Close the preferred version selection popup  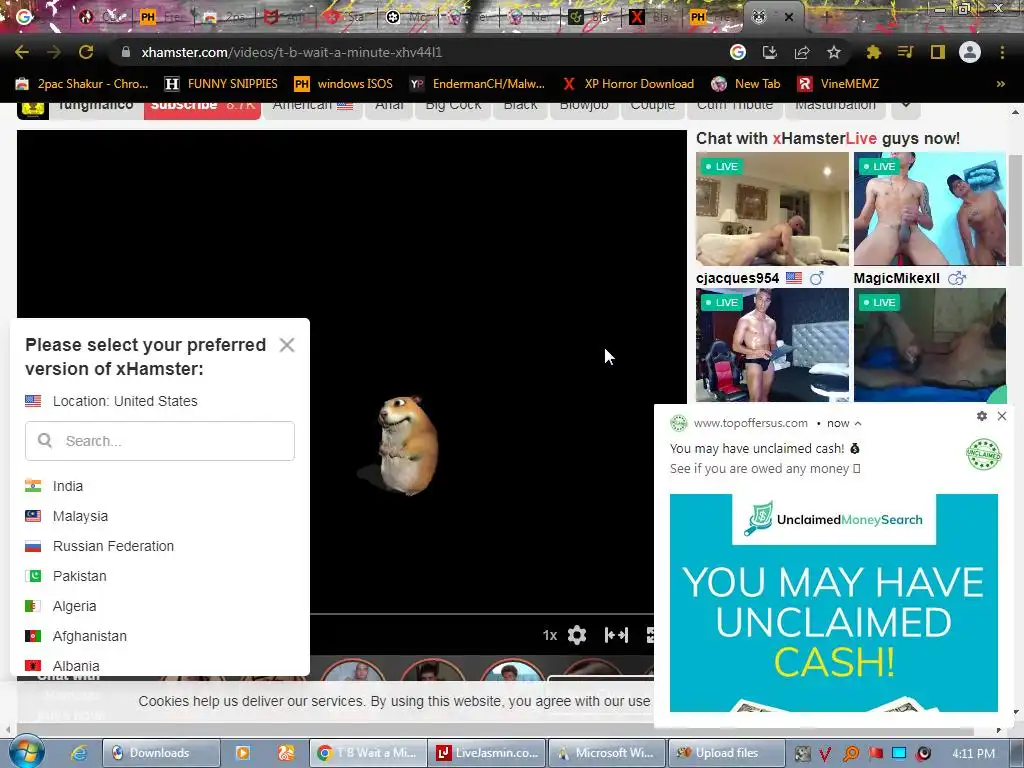pos(287,345)
